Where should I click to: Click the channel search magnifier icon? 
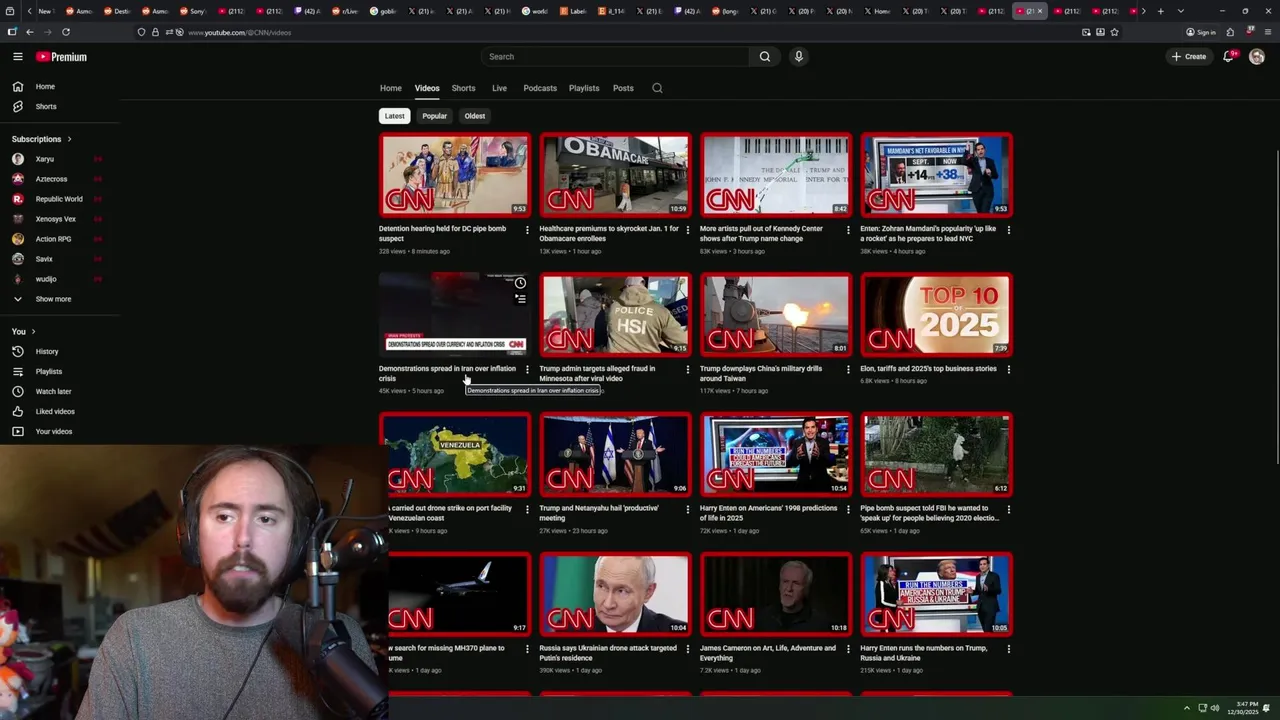(657, 88)
